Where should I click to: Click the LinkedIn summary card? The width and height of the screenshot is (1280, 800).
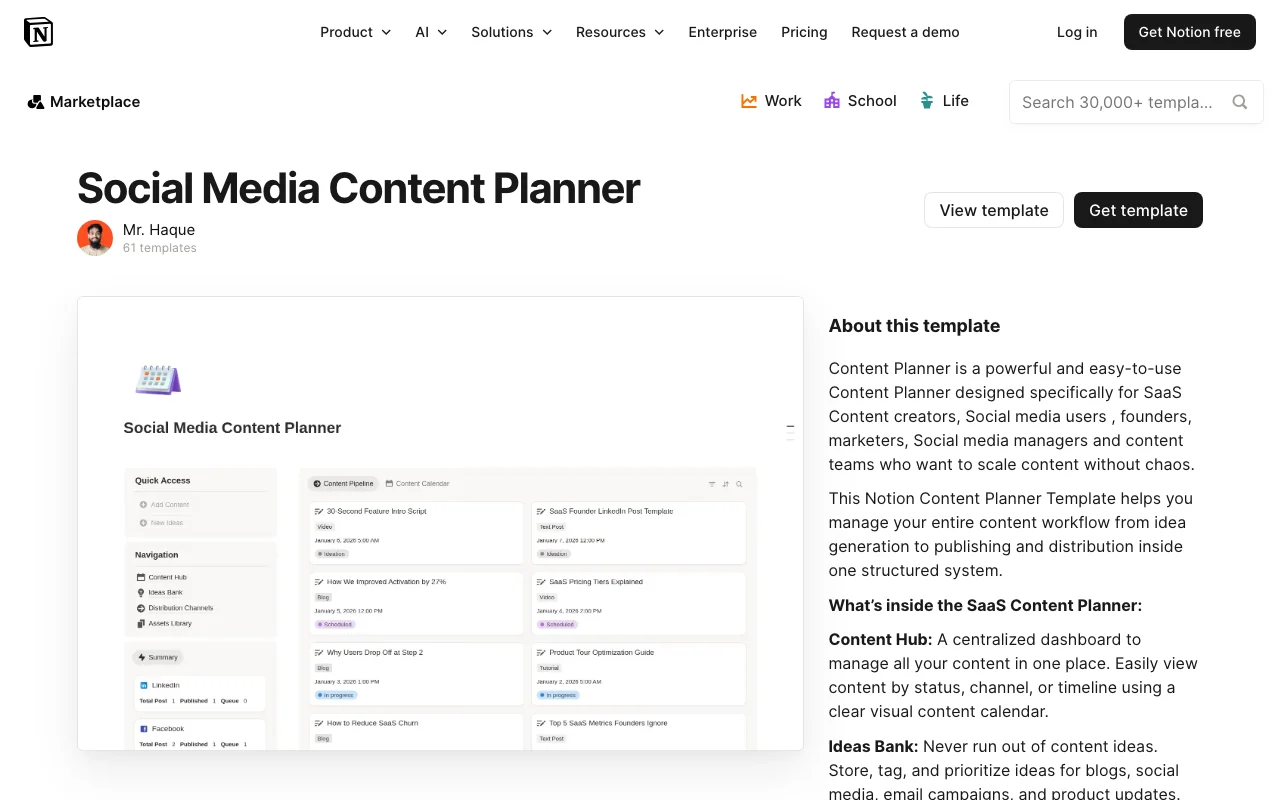tap(201, 693)
